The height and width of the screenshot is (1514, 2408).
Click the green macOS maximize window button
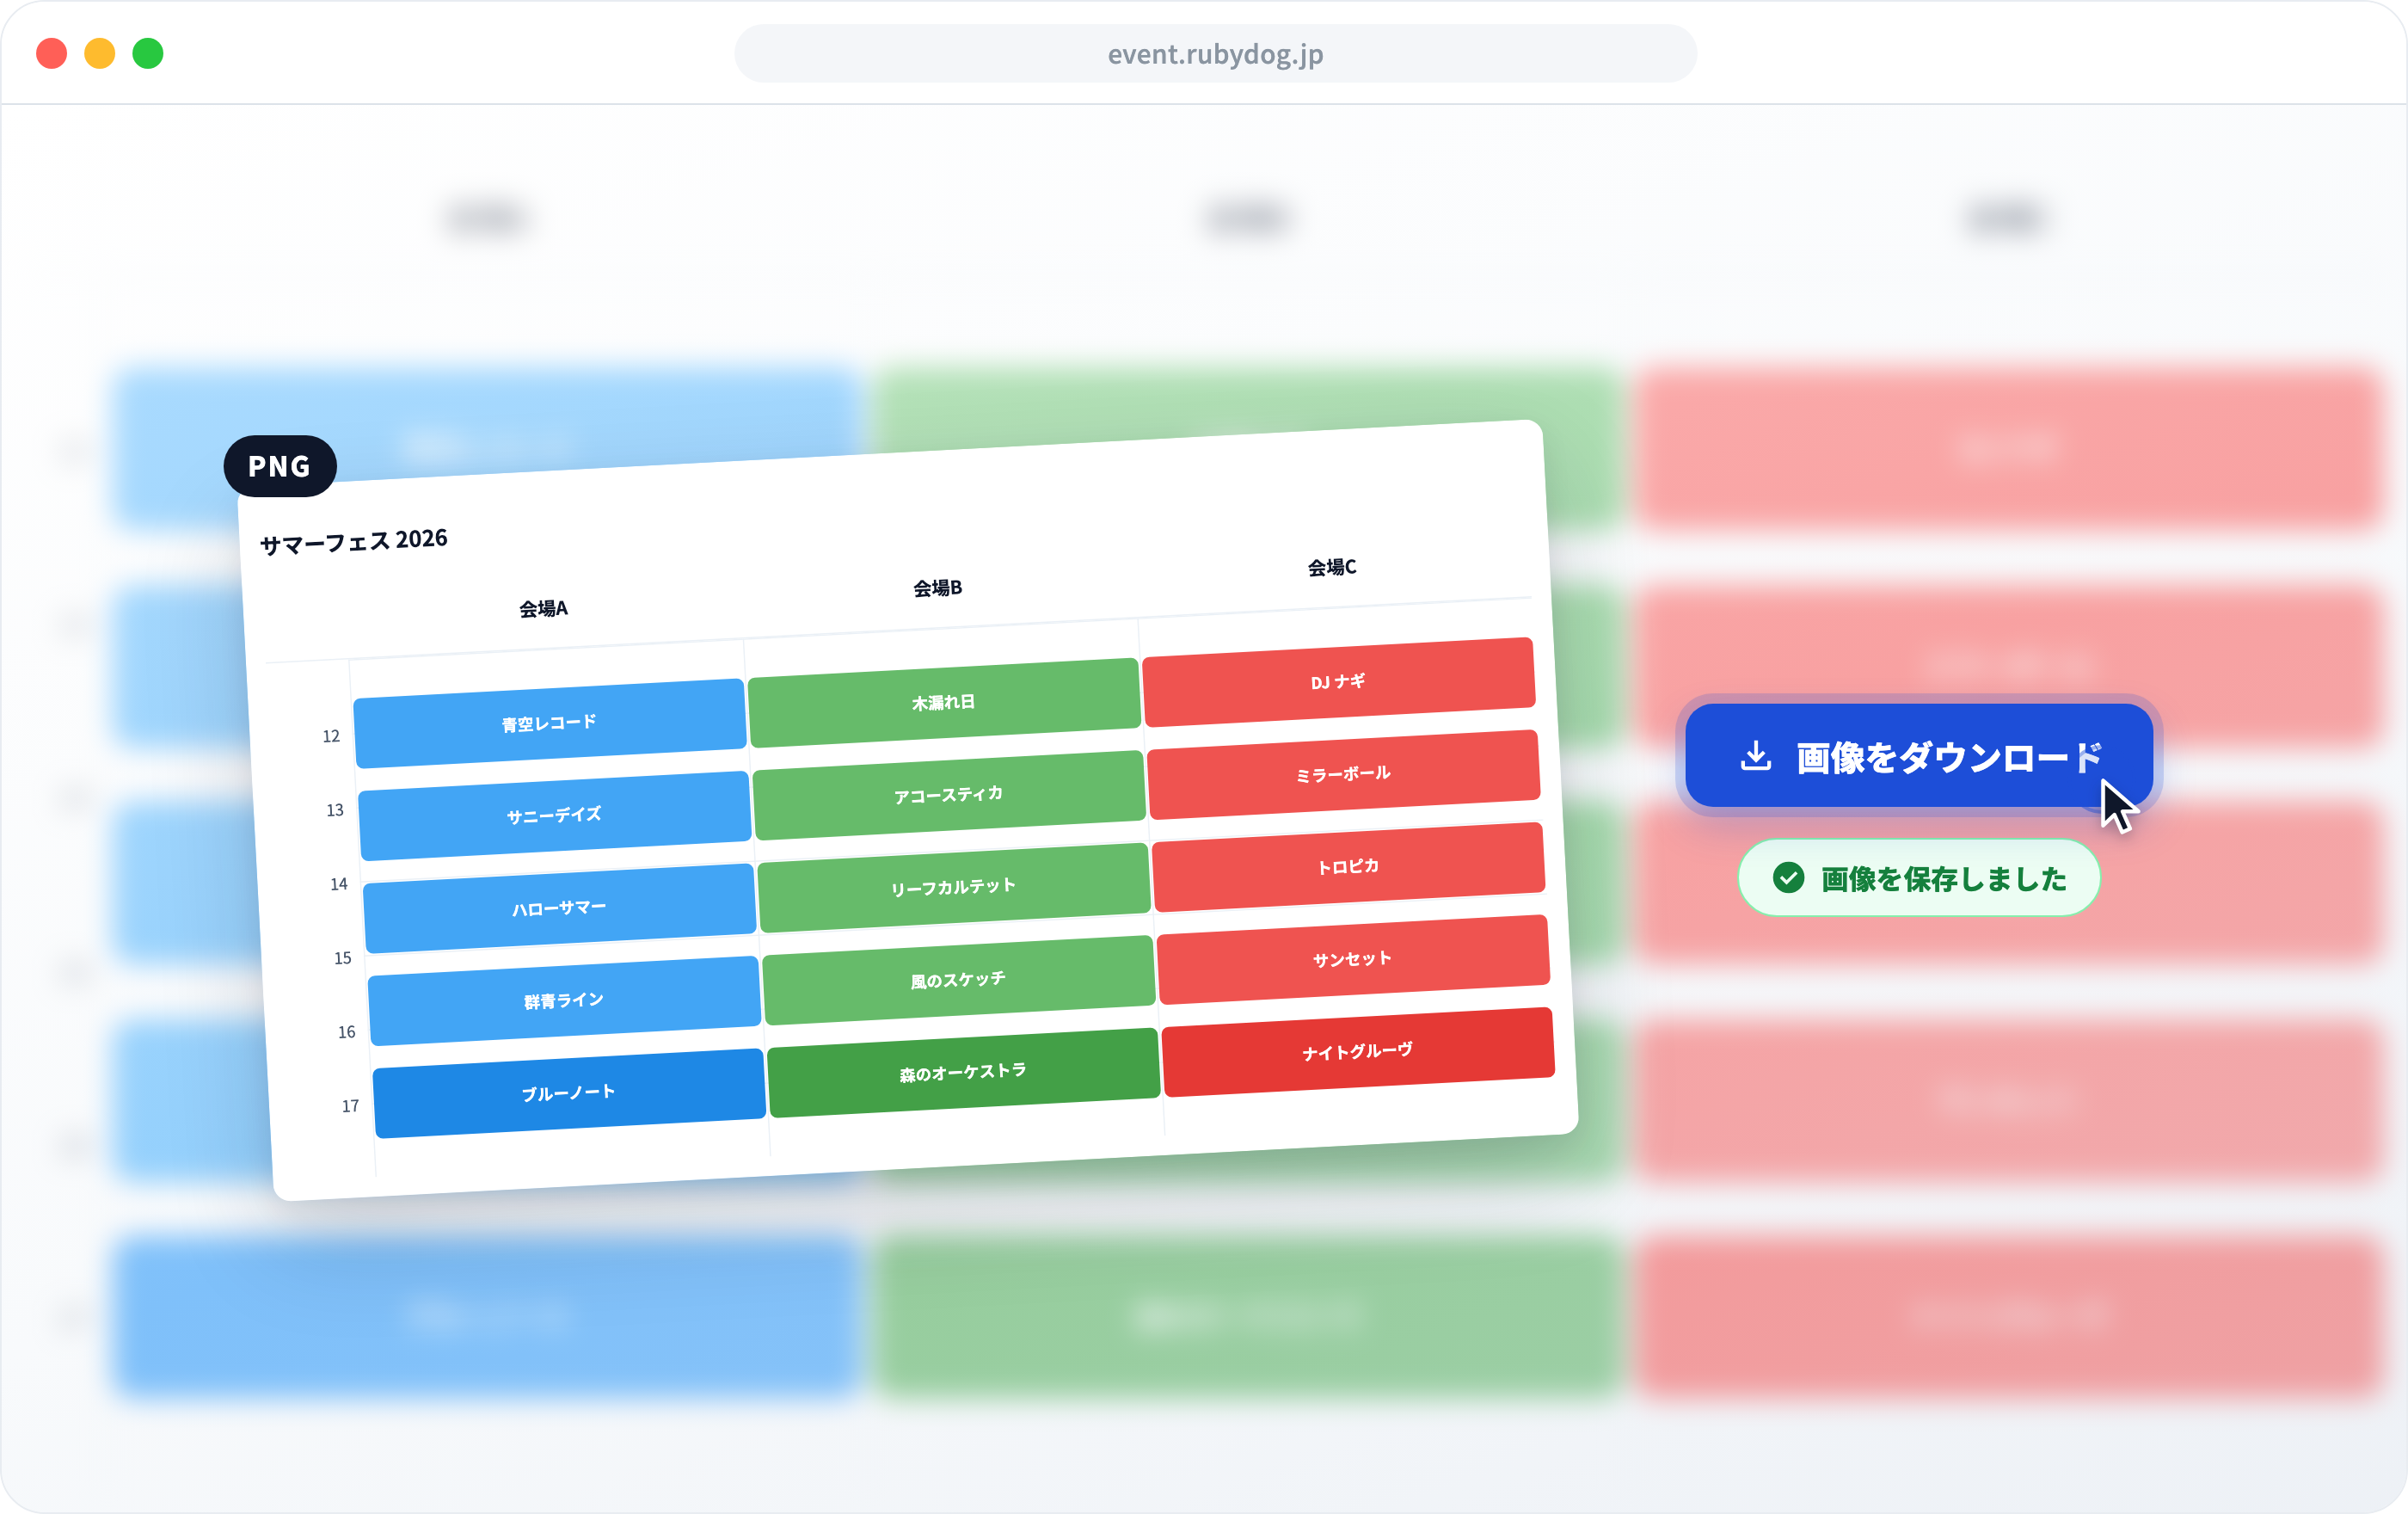click(148, 53)
